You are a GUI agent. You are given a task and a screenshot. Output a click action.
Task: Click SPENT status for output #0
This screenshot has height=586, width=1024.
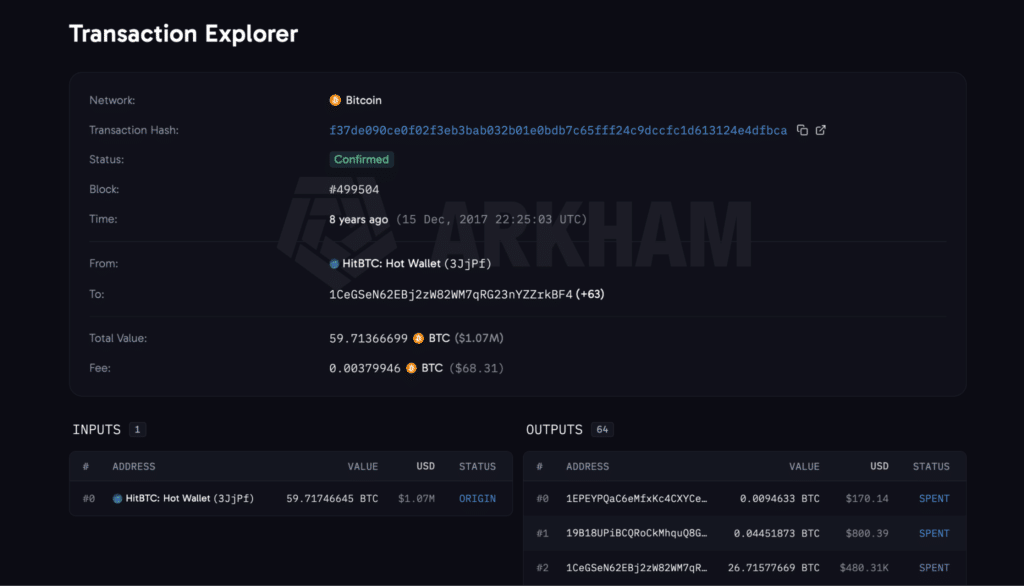pos(934,498)
